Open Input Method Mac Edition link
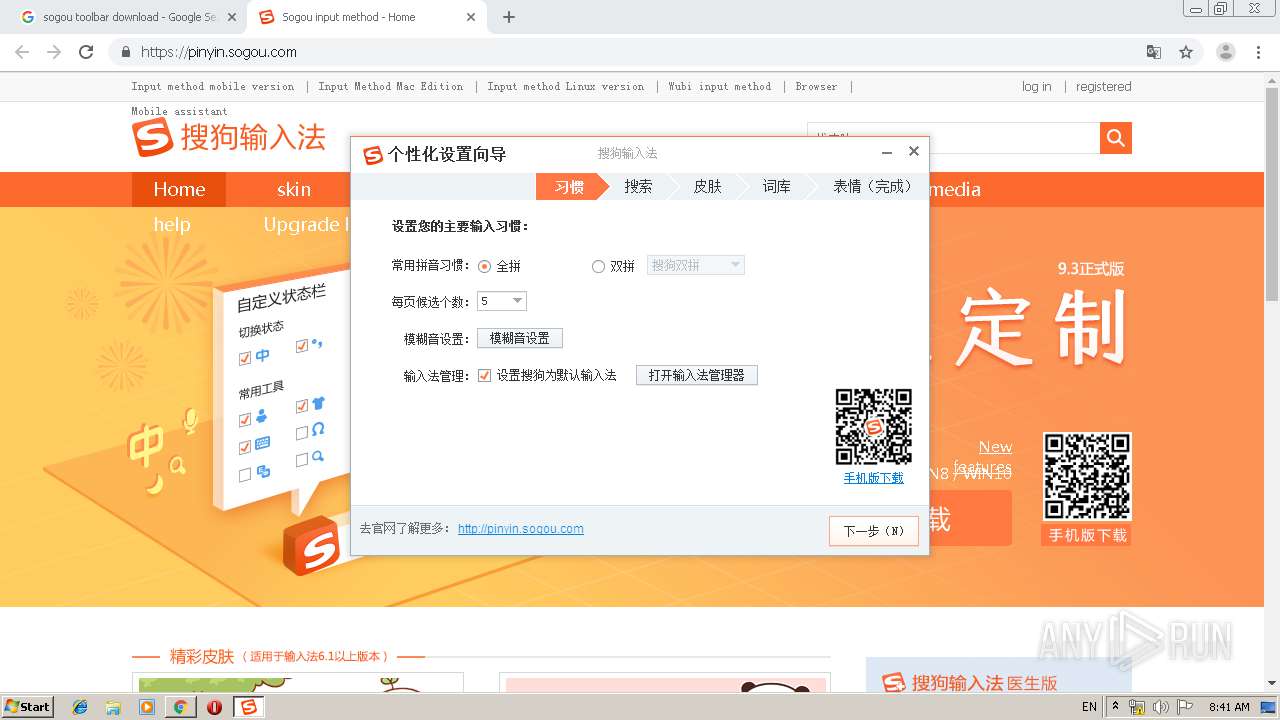The image size is (1280, 720). pos(391,86)
